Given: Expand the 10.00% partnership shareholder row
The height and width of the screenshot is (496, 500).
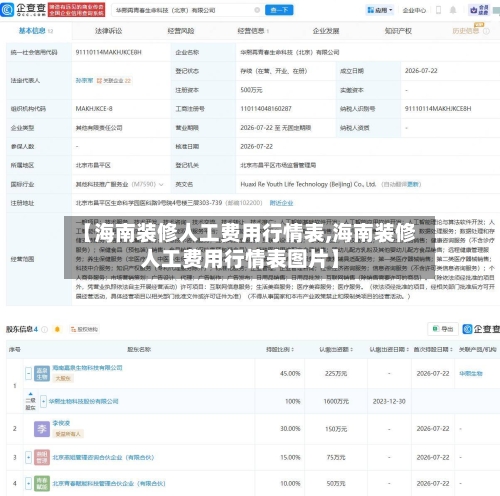Looking at the screenshot, I should [29, 483].
